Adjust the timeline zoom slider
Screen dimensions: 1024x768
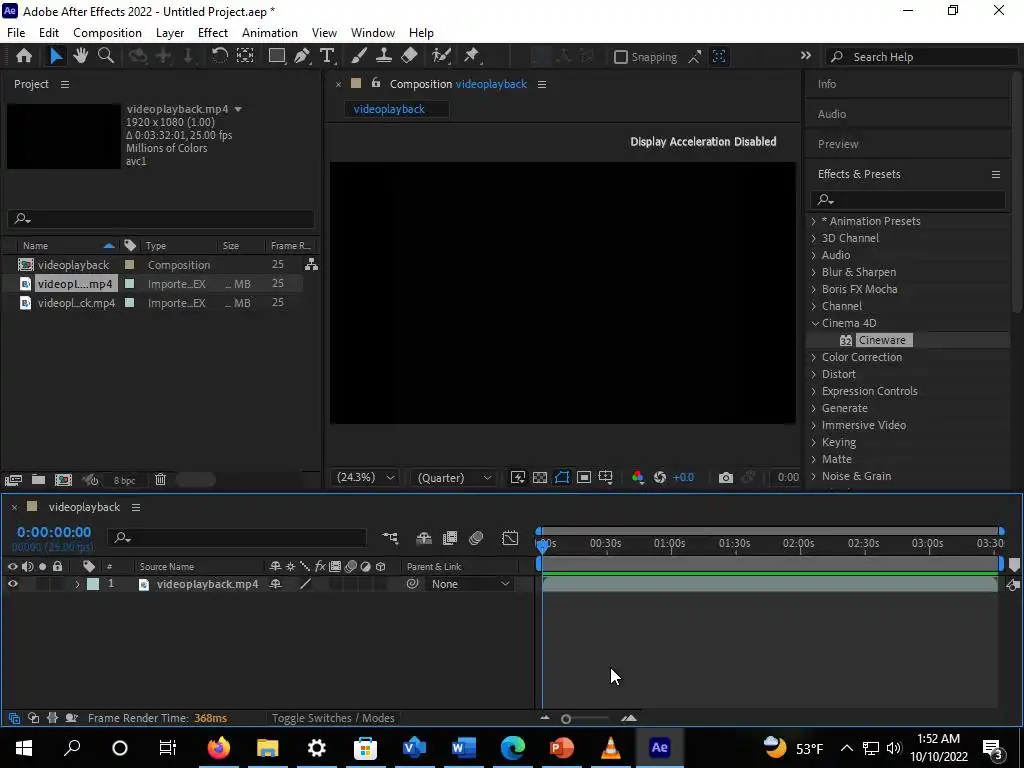(566, 718)
